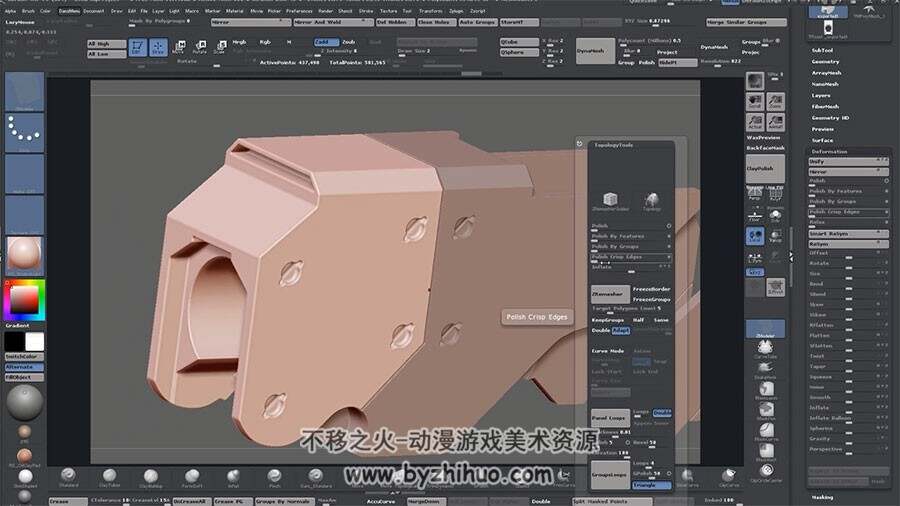900x506 pixels.
Task: Click the ClayPolish button
Action: pyautogui.click(x=765, y=169)
